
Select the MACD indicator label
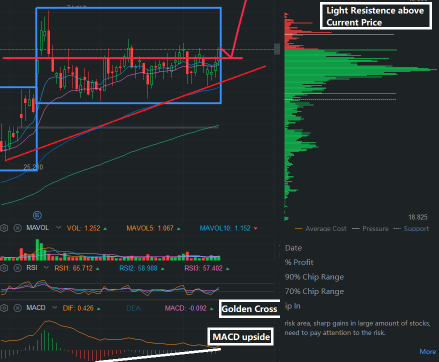pyautogui.click(x=36, y=308)
